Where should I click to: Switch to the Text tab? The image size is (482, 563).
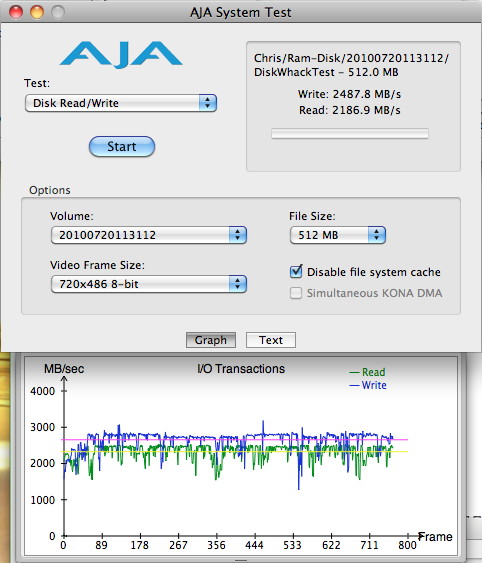(271, 340)
